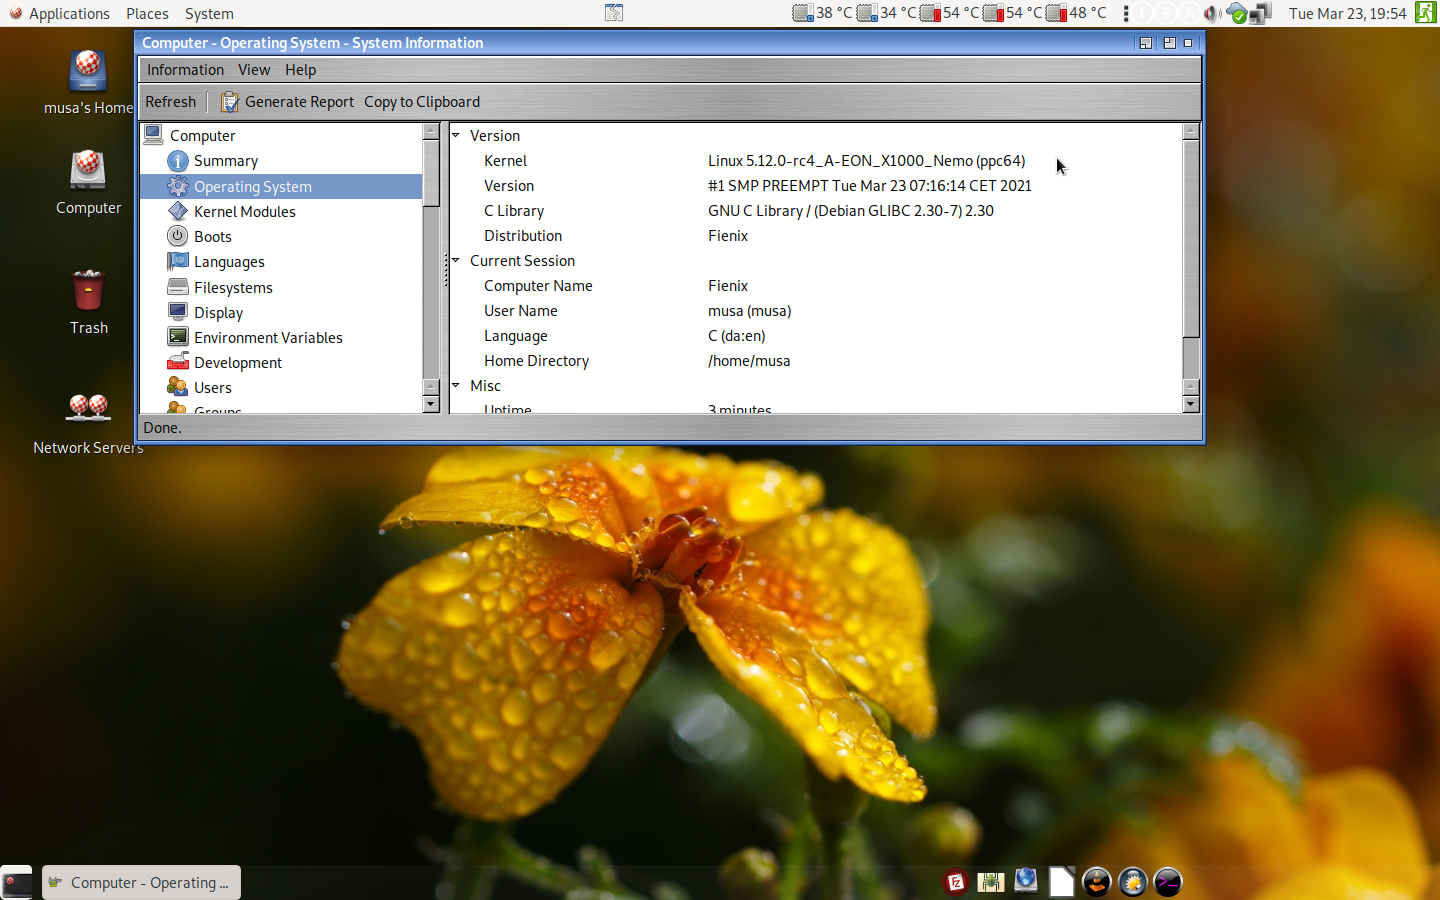Select the Filesystems entry
Screen dimensions: 1440x900
(x=232, y=288)
